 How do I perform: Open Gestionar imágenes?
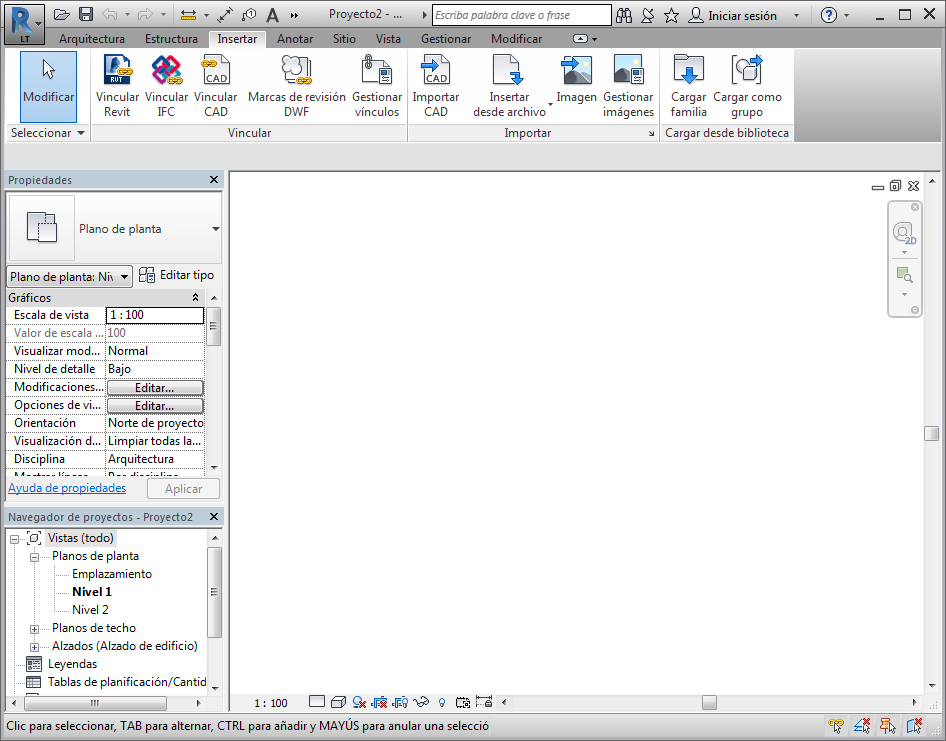[x=628, y=86]
